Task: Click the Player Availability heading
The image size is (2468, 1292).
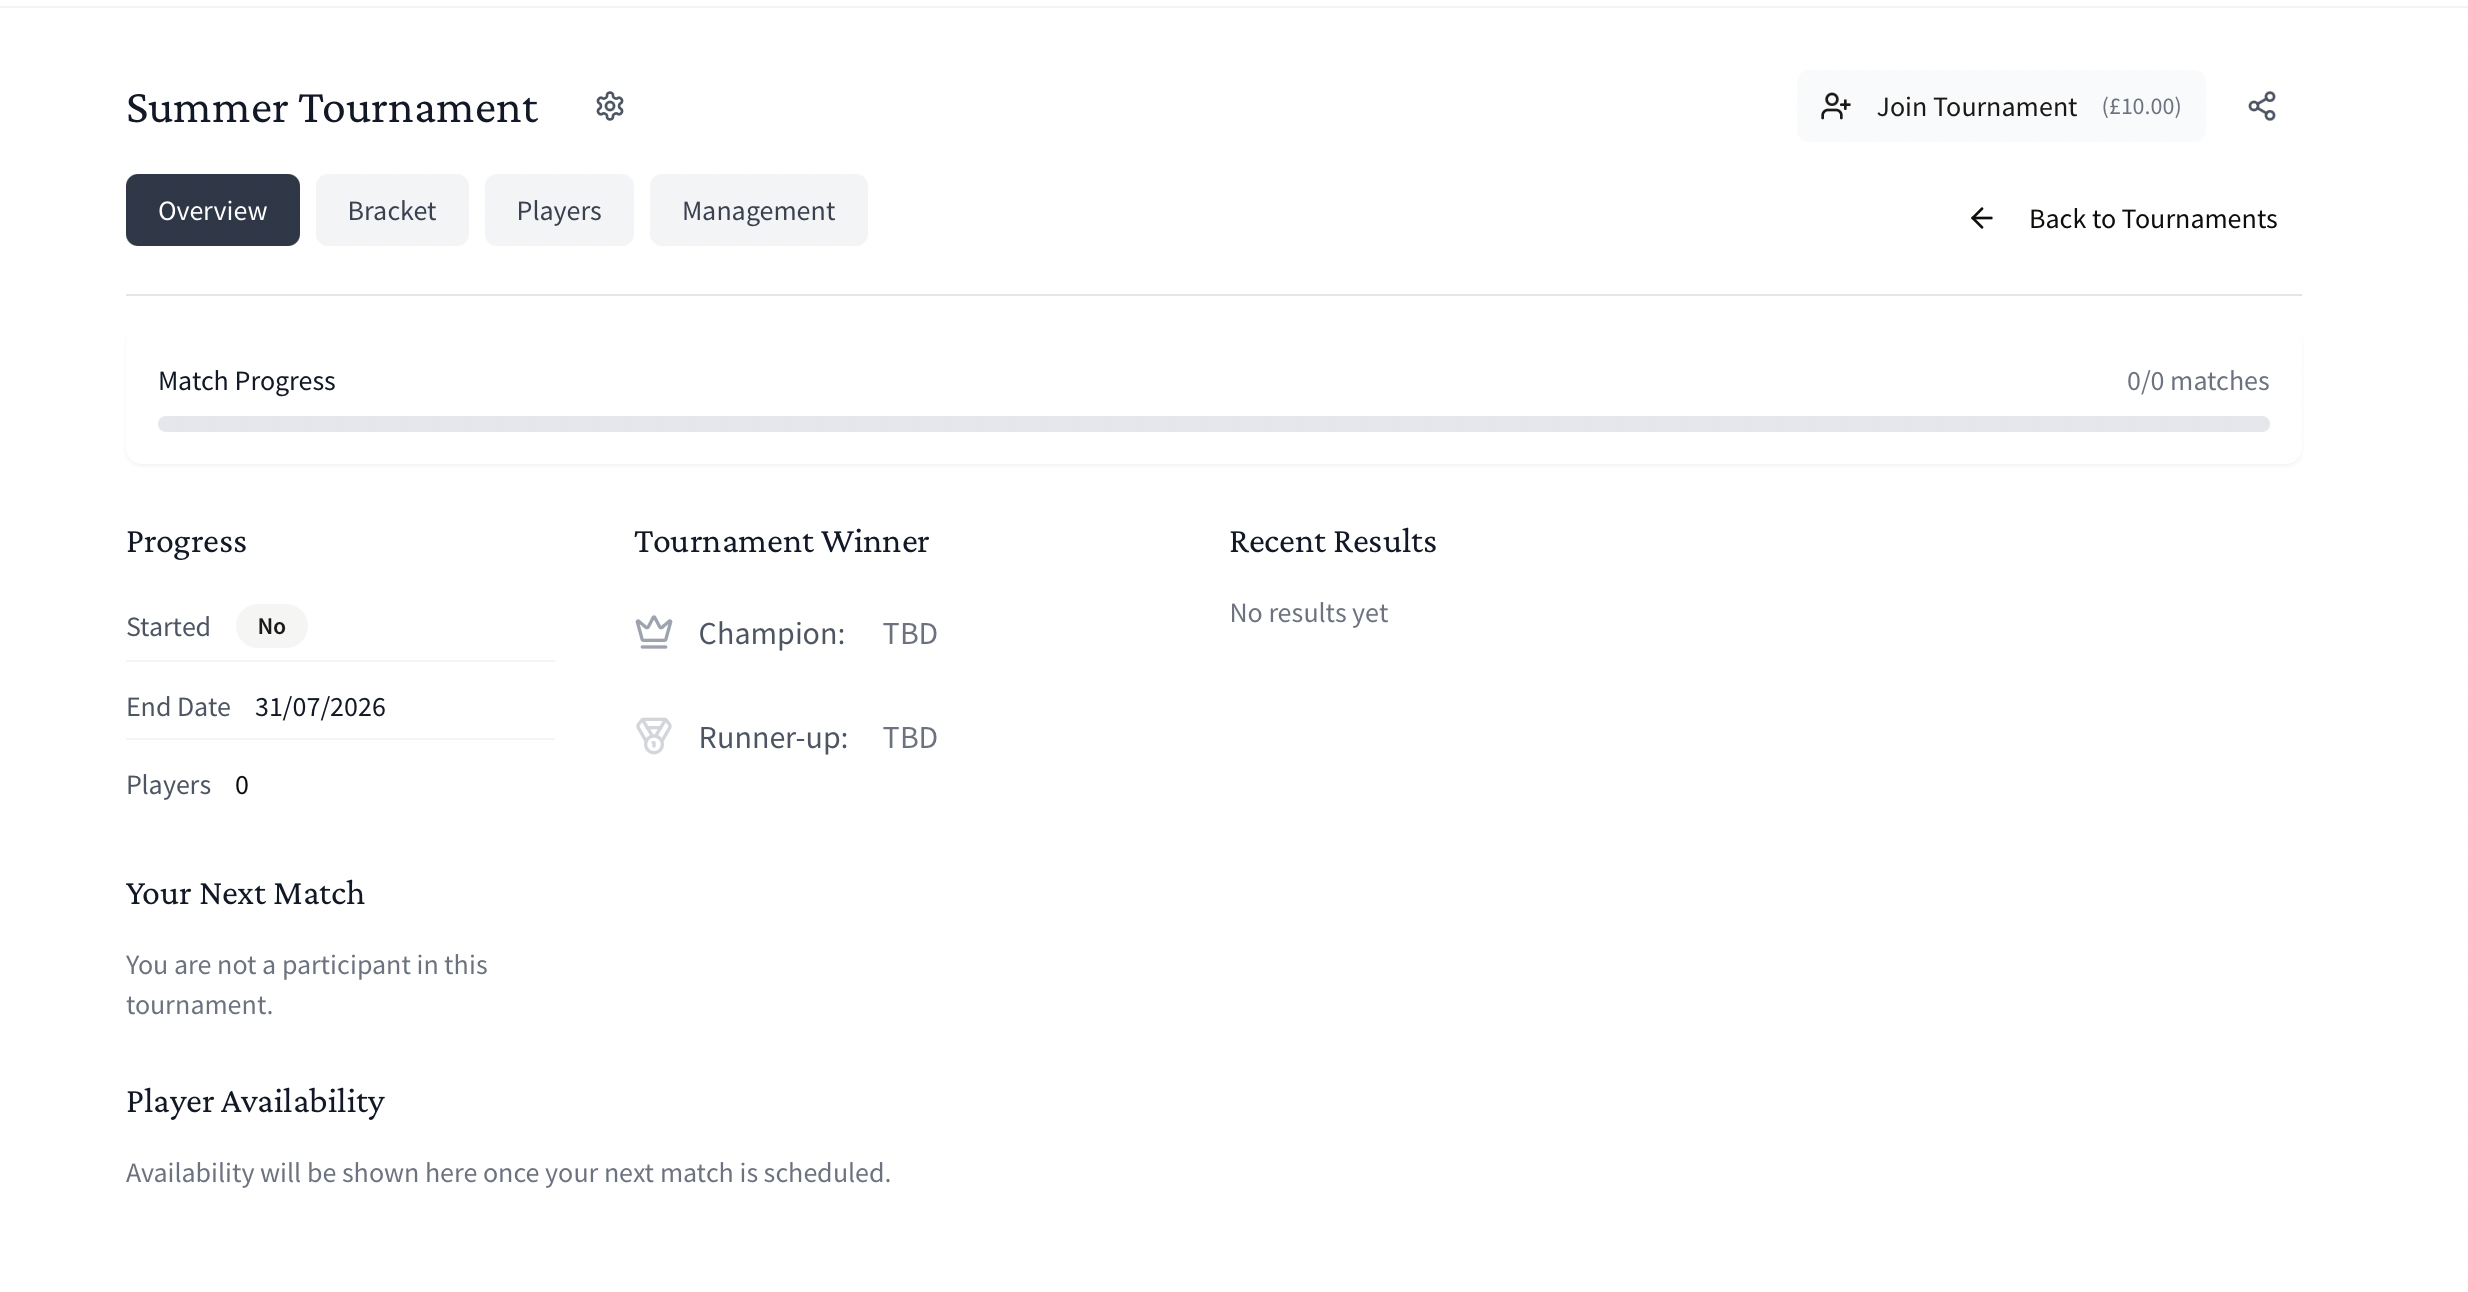Action: 255,1101
